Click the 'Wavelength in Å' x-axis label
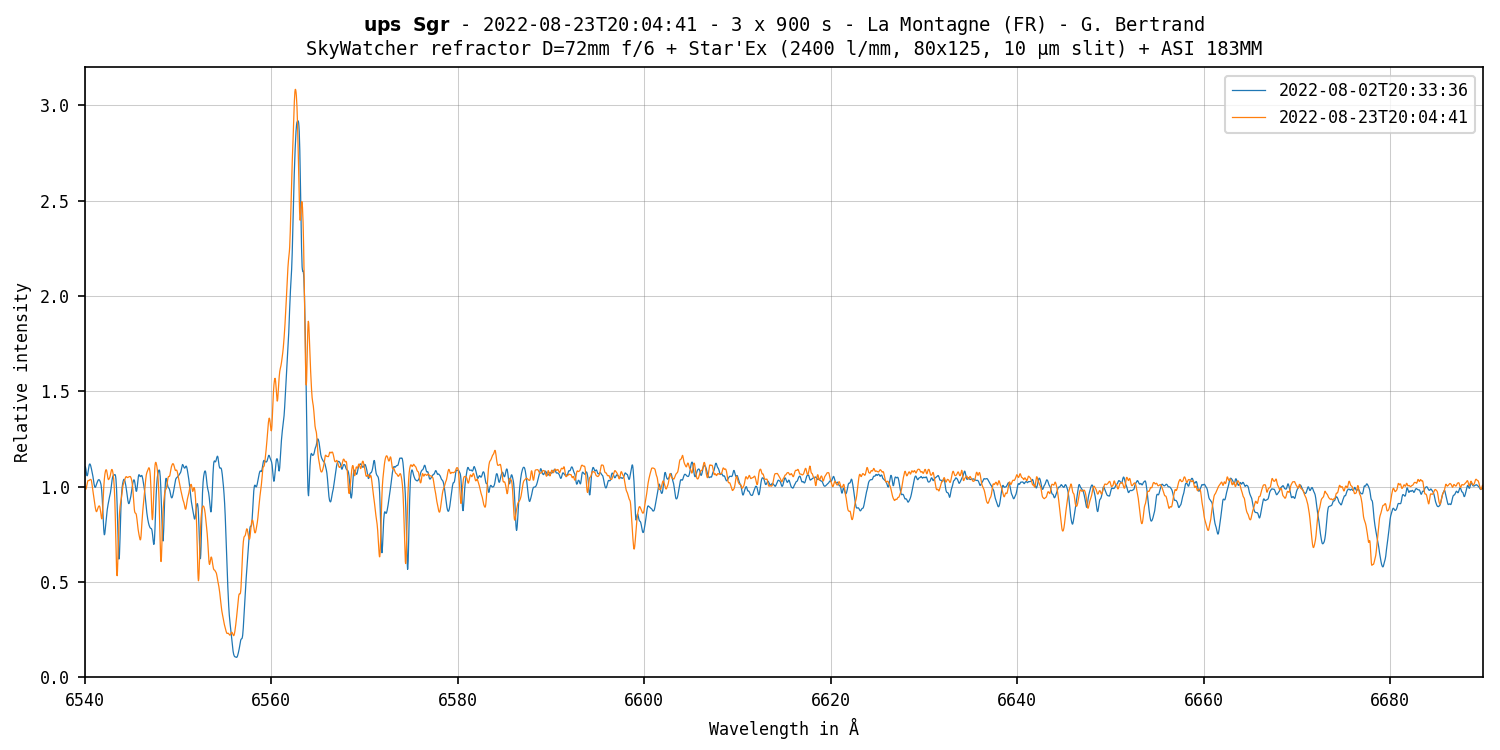This screenshot has height=750, width=1500. tap(783, 729)
